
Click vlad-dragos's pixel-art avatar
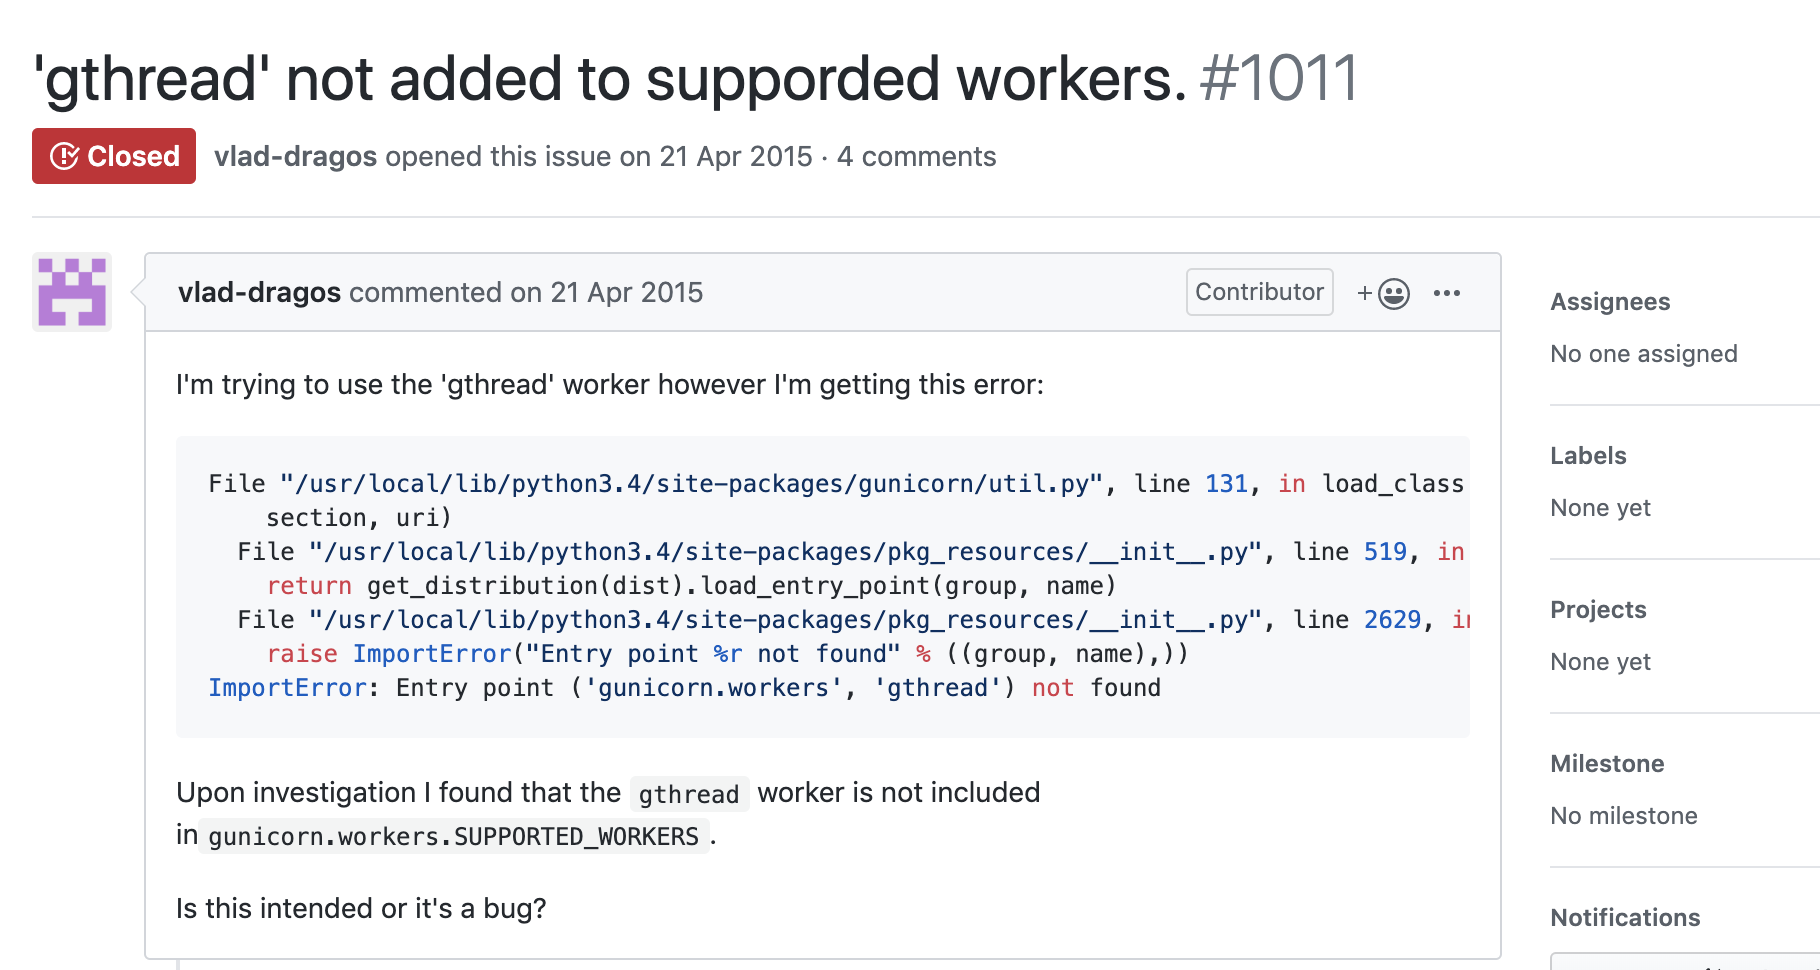point(71,292)
